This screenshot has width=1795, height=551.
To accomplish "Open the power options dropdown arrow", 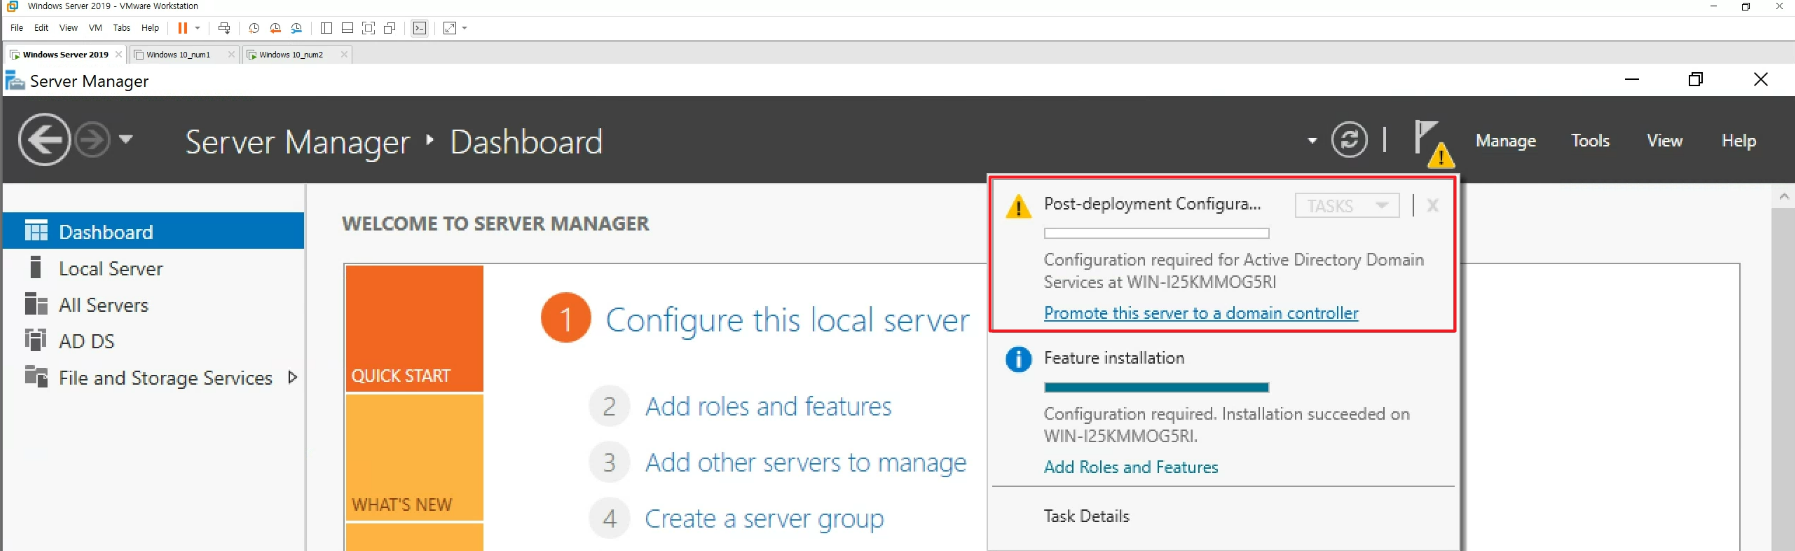I will [x=197, y=28].
